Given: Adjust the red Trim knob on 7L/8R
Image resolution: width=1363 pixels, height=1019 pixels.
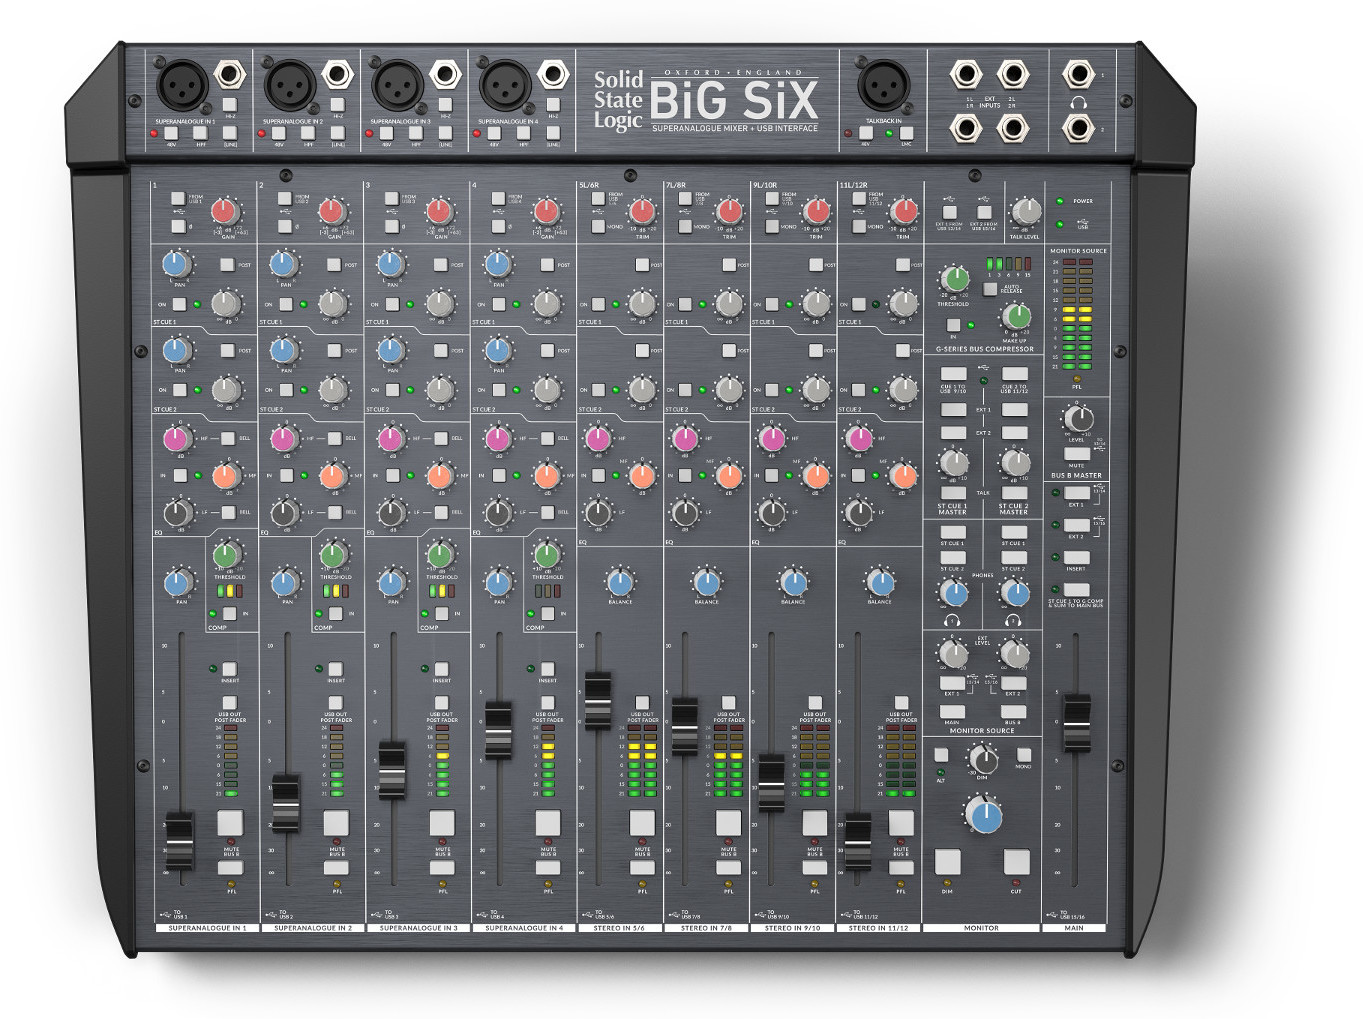Looking at the screenshot, I should (x=730, y=211).
